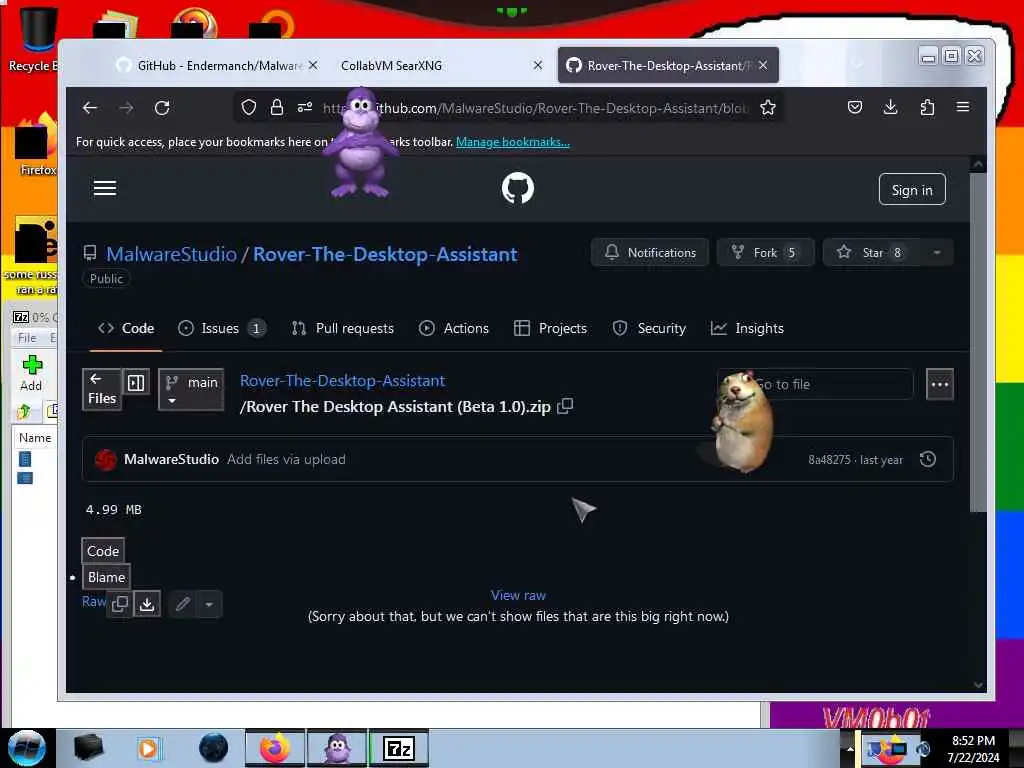
Task: Click the edit pencil icon
Action: click(183, 604)
